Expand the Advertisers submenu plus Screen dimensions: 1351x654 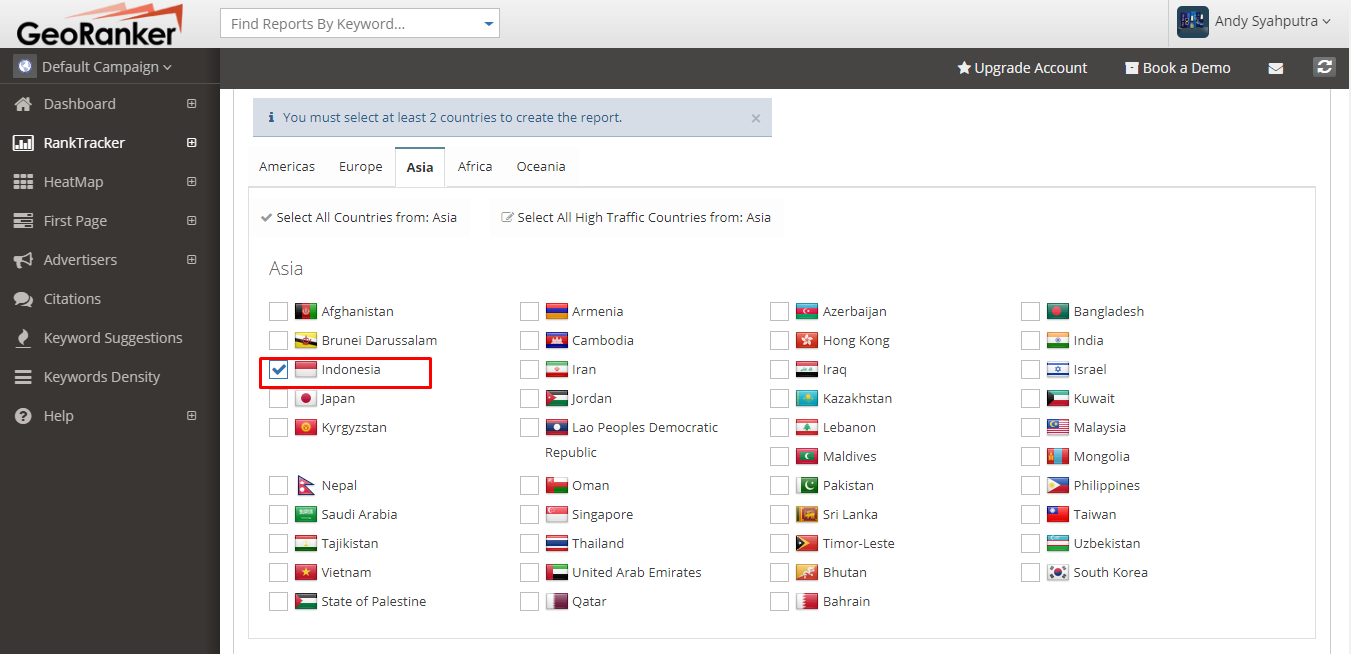click(192, 260)
